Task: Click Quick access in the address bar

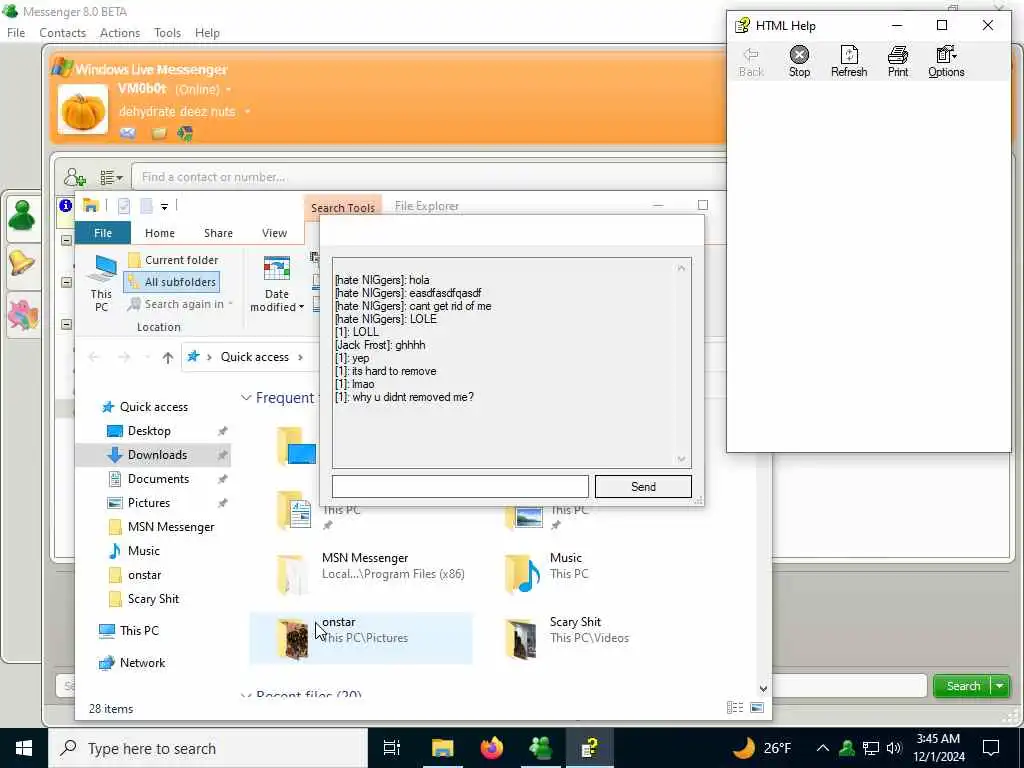Action: [254, 357]
